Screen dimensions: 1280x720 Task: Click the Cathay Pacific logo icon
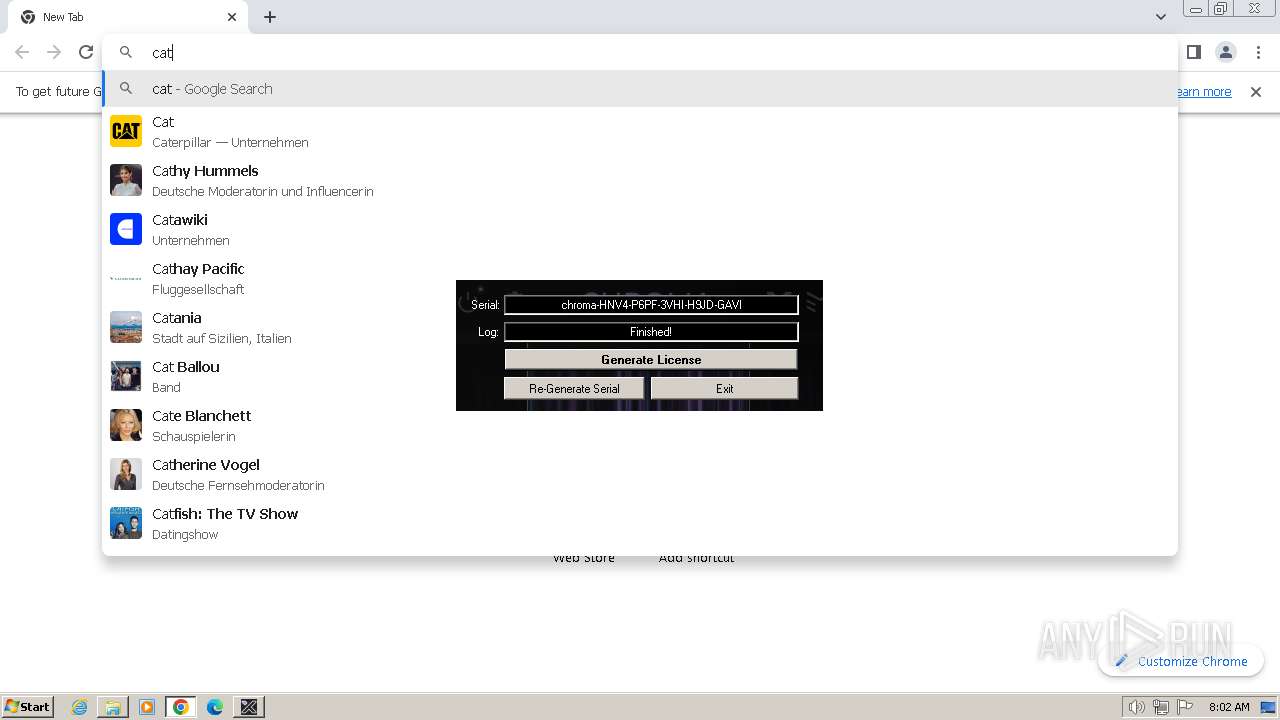(126, 278)
